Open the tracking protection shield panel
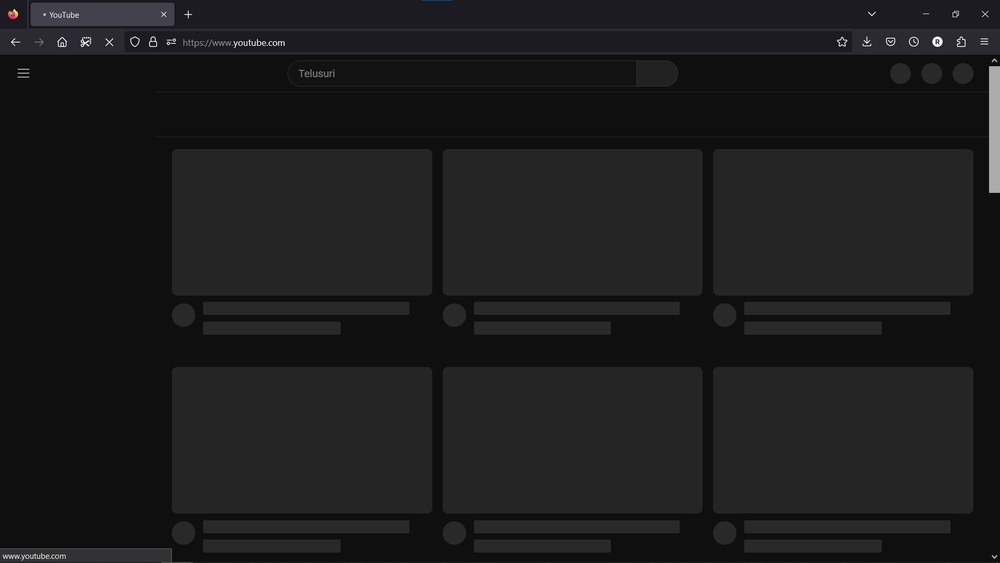Image resolution: width=1000 pixels, height=563 pixels. [135, 42]
